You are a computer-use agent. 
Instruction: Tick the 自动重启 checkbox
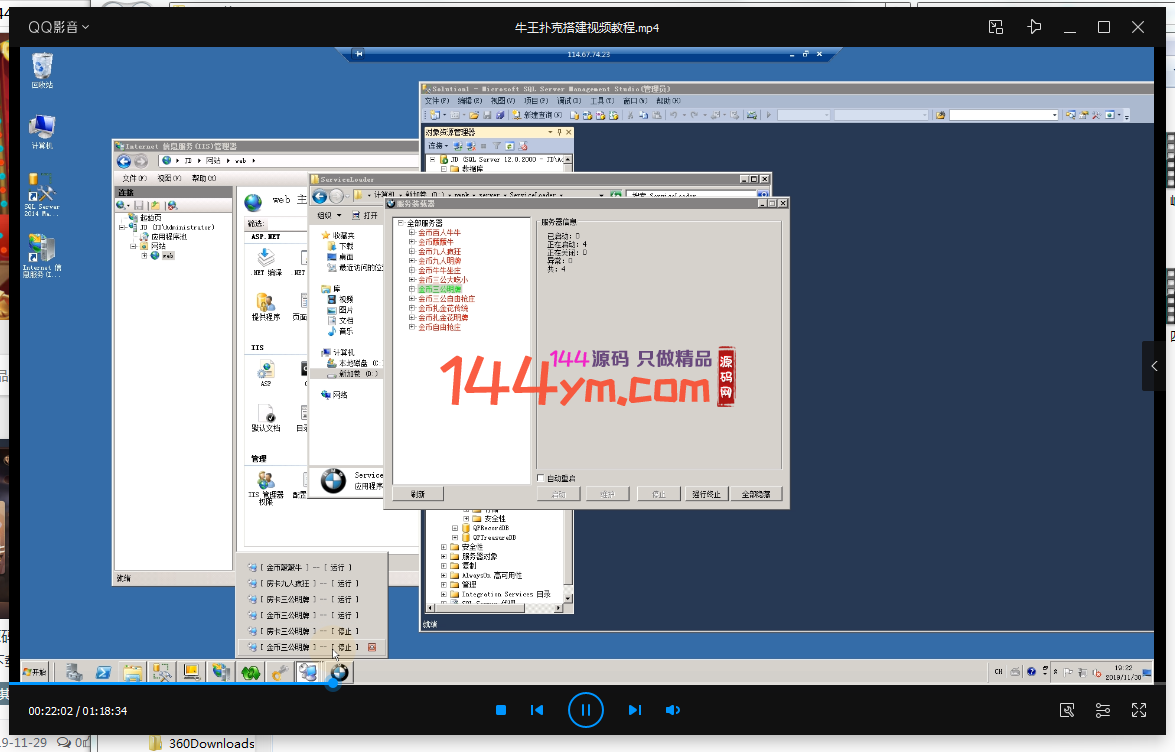tap(541, 478)
